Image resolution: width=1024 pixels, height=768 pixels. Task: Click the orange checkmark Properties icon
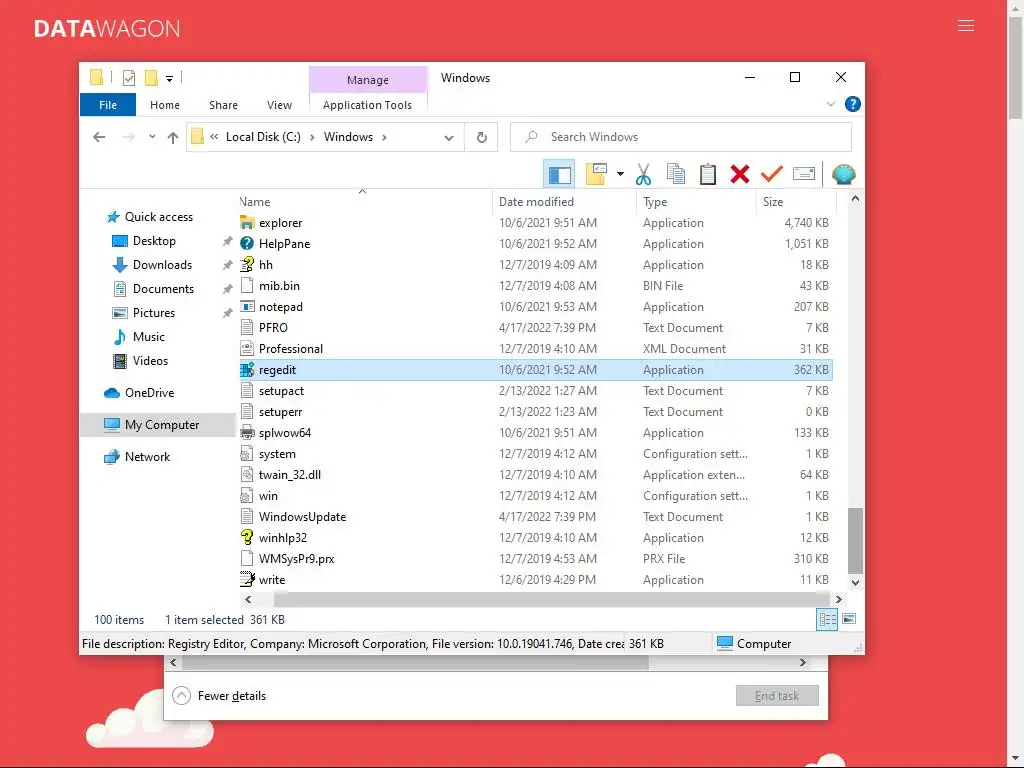pos(772,174)
